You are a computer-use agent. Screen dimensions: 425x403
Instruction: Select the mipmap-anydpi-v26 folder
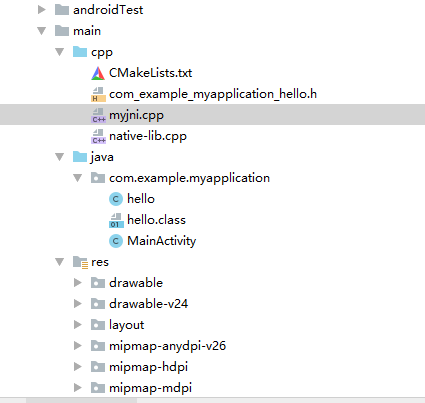click(167, 346)
